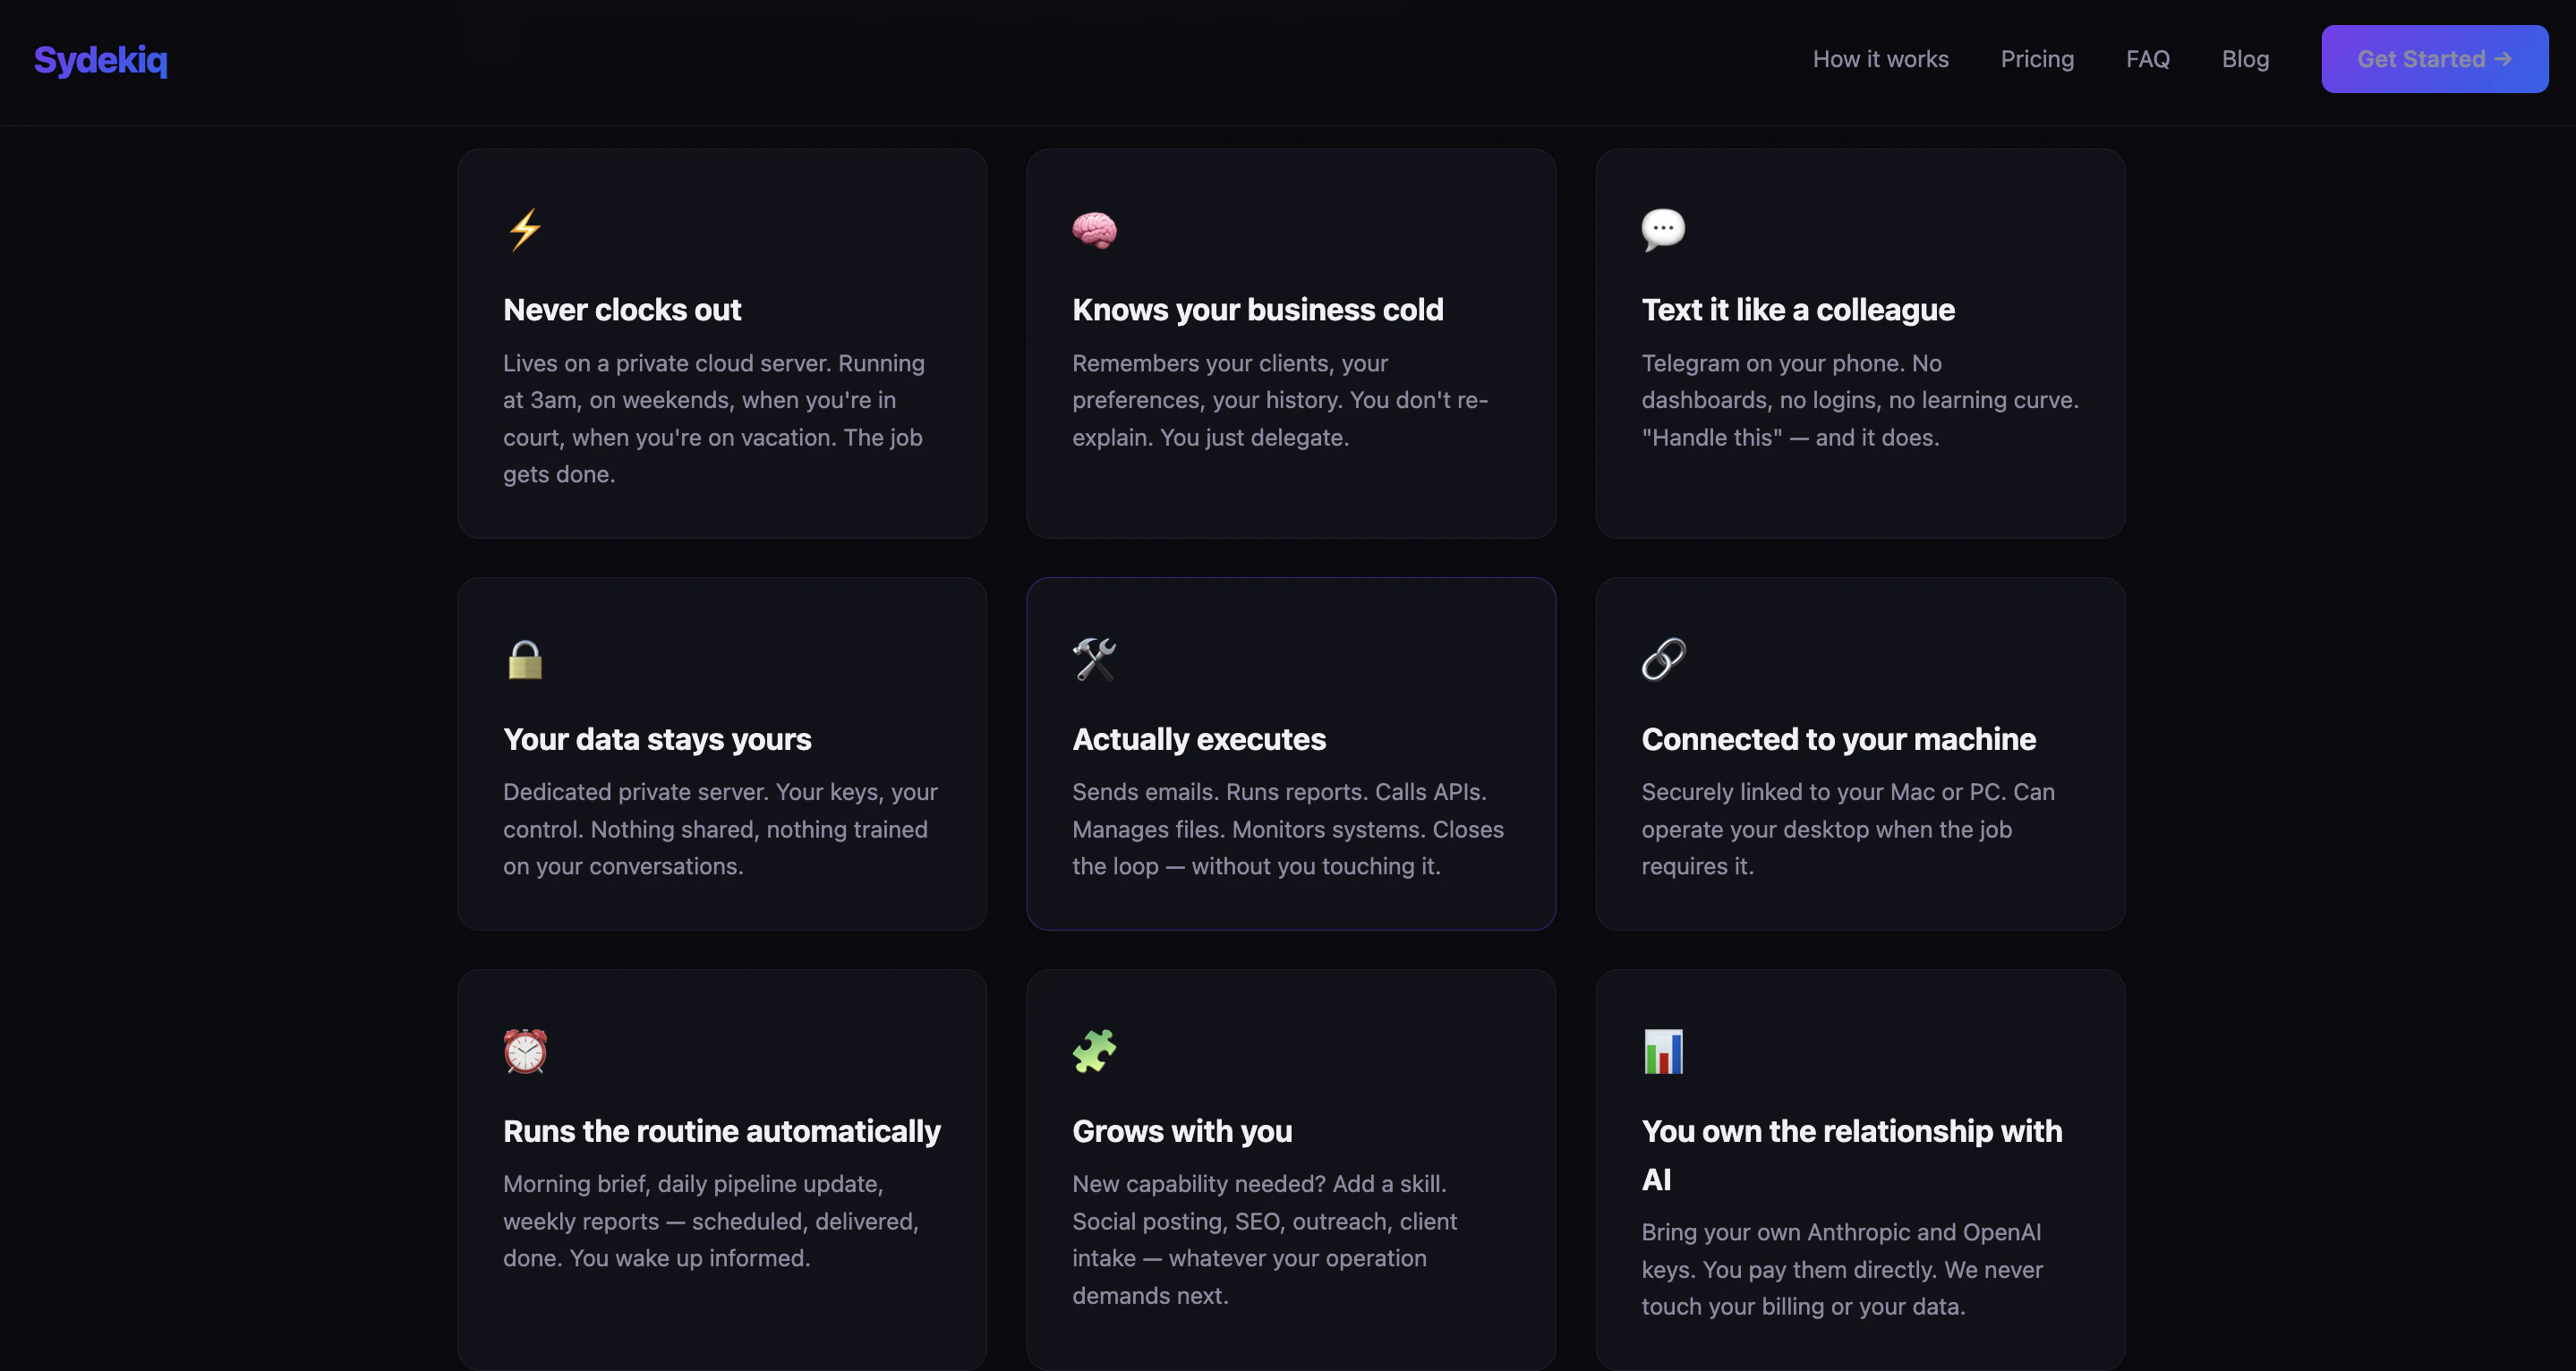Click the hammer and wrench icon above Actually executes
Viewport: 2576px width, 1371px height.
[1094, 659]
